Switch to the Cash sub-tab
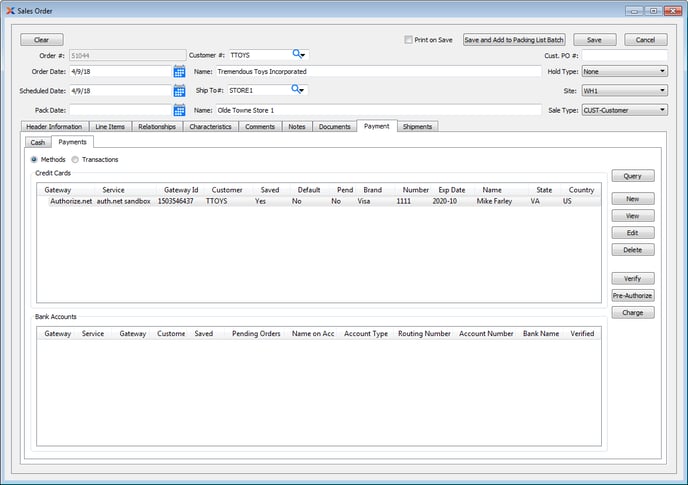688x485 pixels. tap(38, 142)
